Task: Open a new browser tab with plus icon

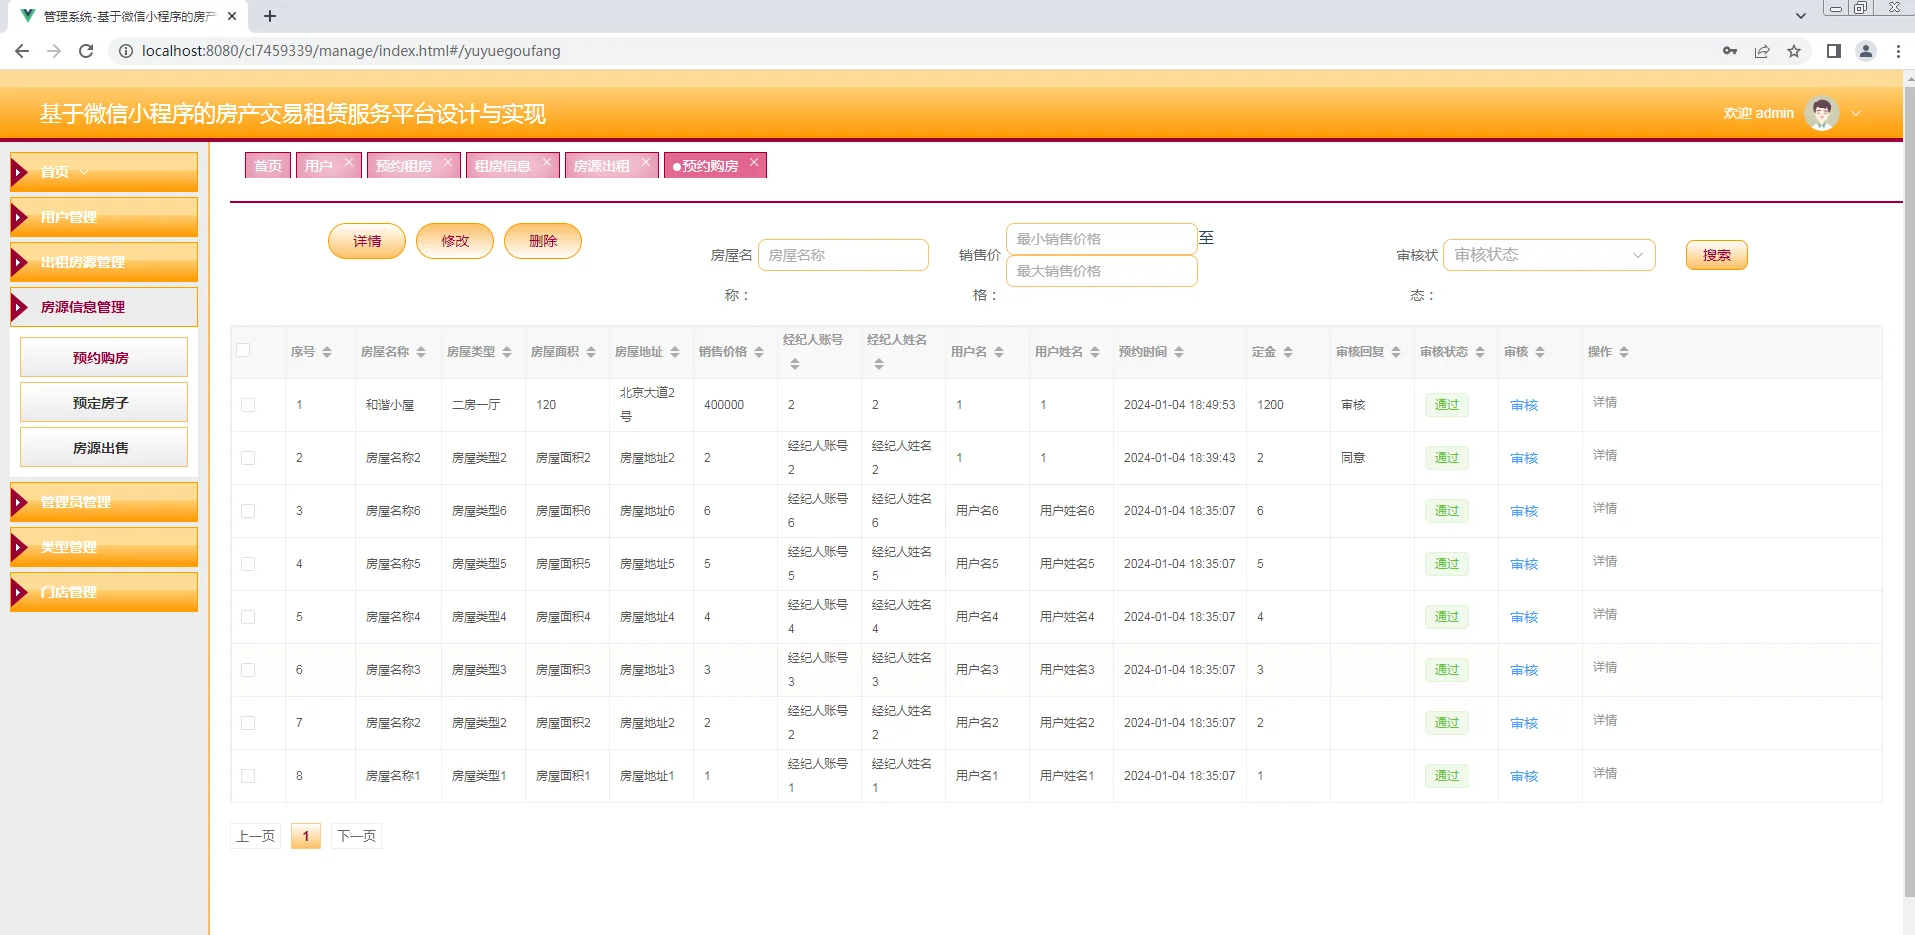Action: (270, 16)
